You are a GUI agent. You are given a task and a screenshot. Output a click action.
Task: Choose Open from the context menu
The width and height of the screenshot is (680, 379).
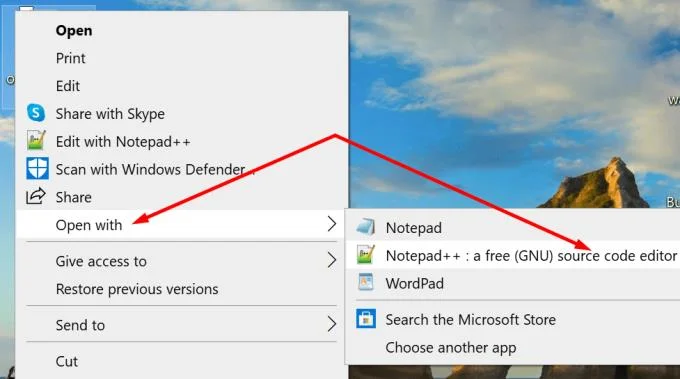(74, 31)
